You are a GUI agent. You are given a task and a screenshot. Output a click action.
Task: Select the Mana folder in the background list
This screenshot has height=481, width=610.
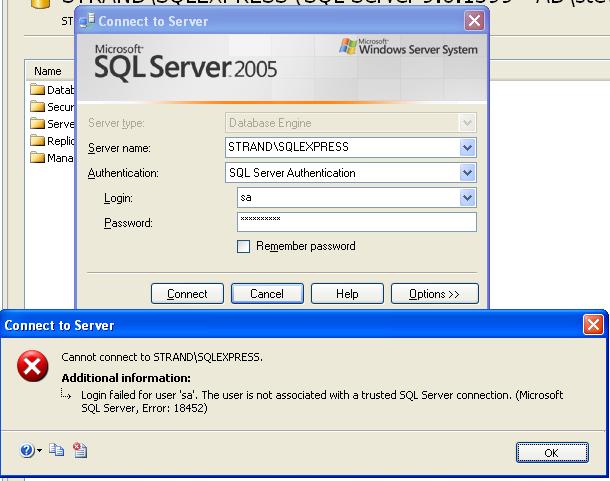pyautogui.click(x=52, y=158)
